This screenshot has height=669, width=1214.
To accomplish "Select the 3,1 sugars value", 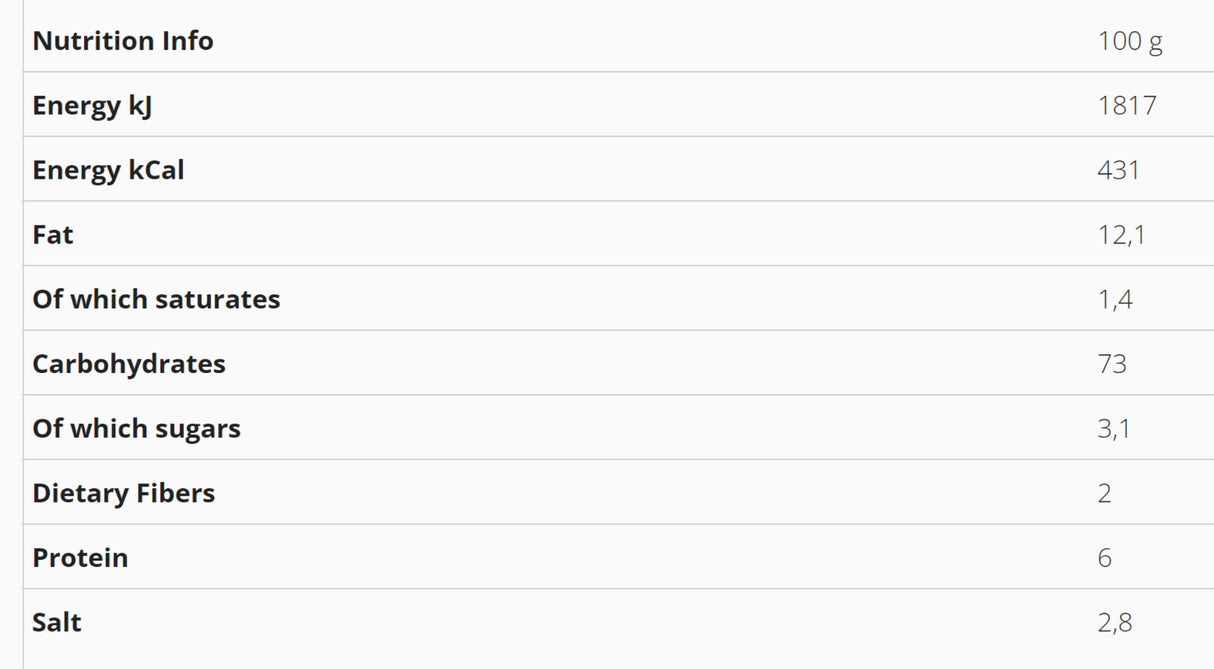I will (1114, 429).
